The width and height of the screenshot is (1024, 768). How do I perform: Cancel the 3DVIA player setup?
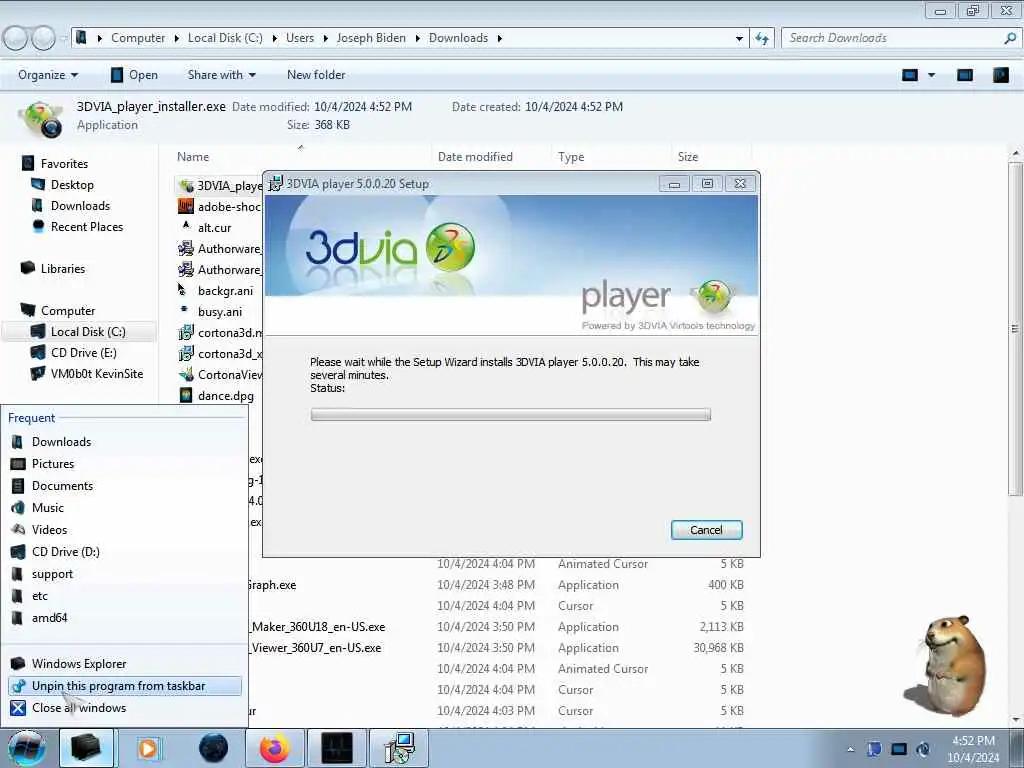point(706,530)
